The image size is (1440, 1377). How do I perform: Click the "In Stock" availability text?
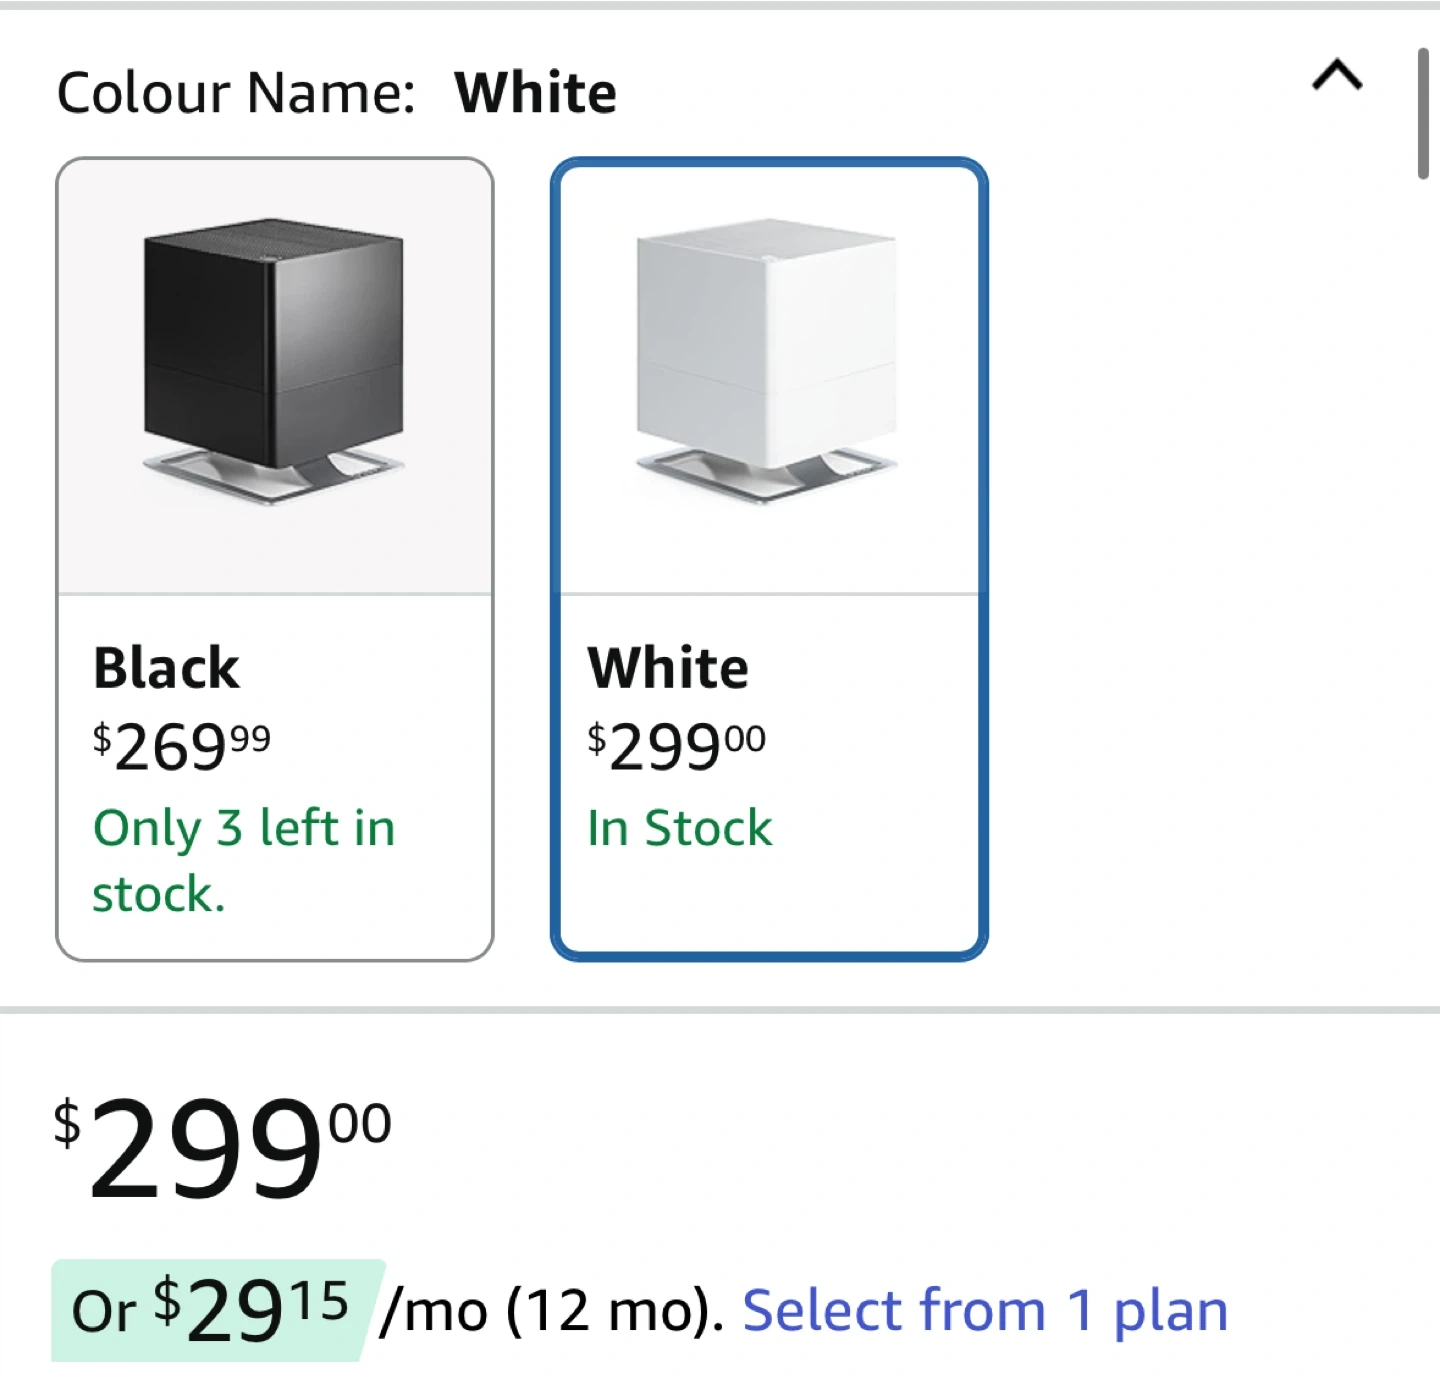pos(679,828)
